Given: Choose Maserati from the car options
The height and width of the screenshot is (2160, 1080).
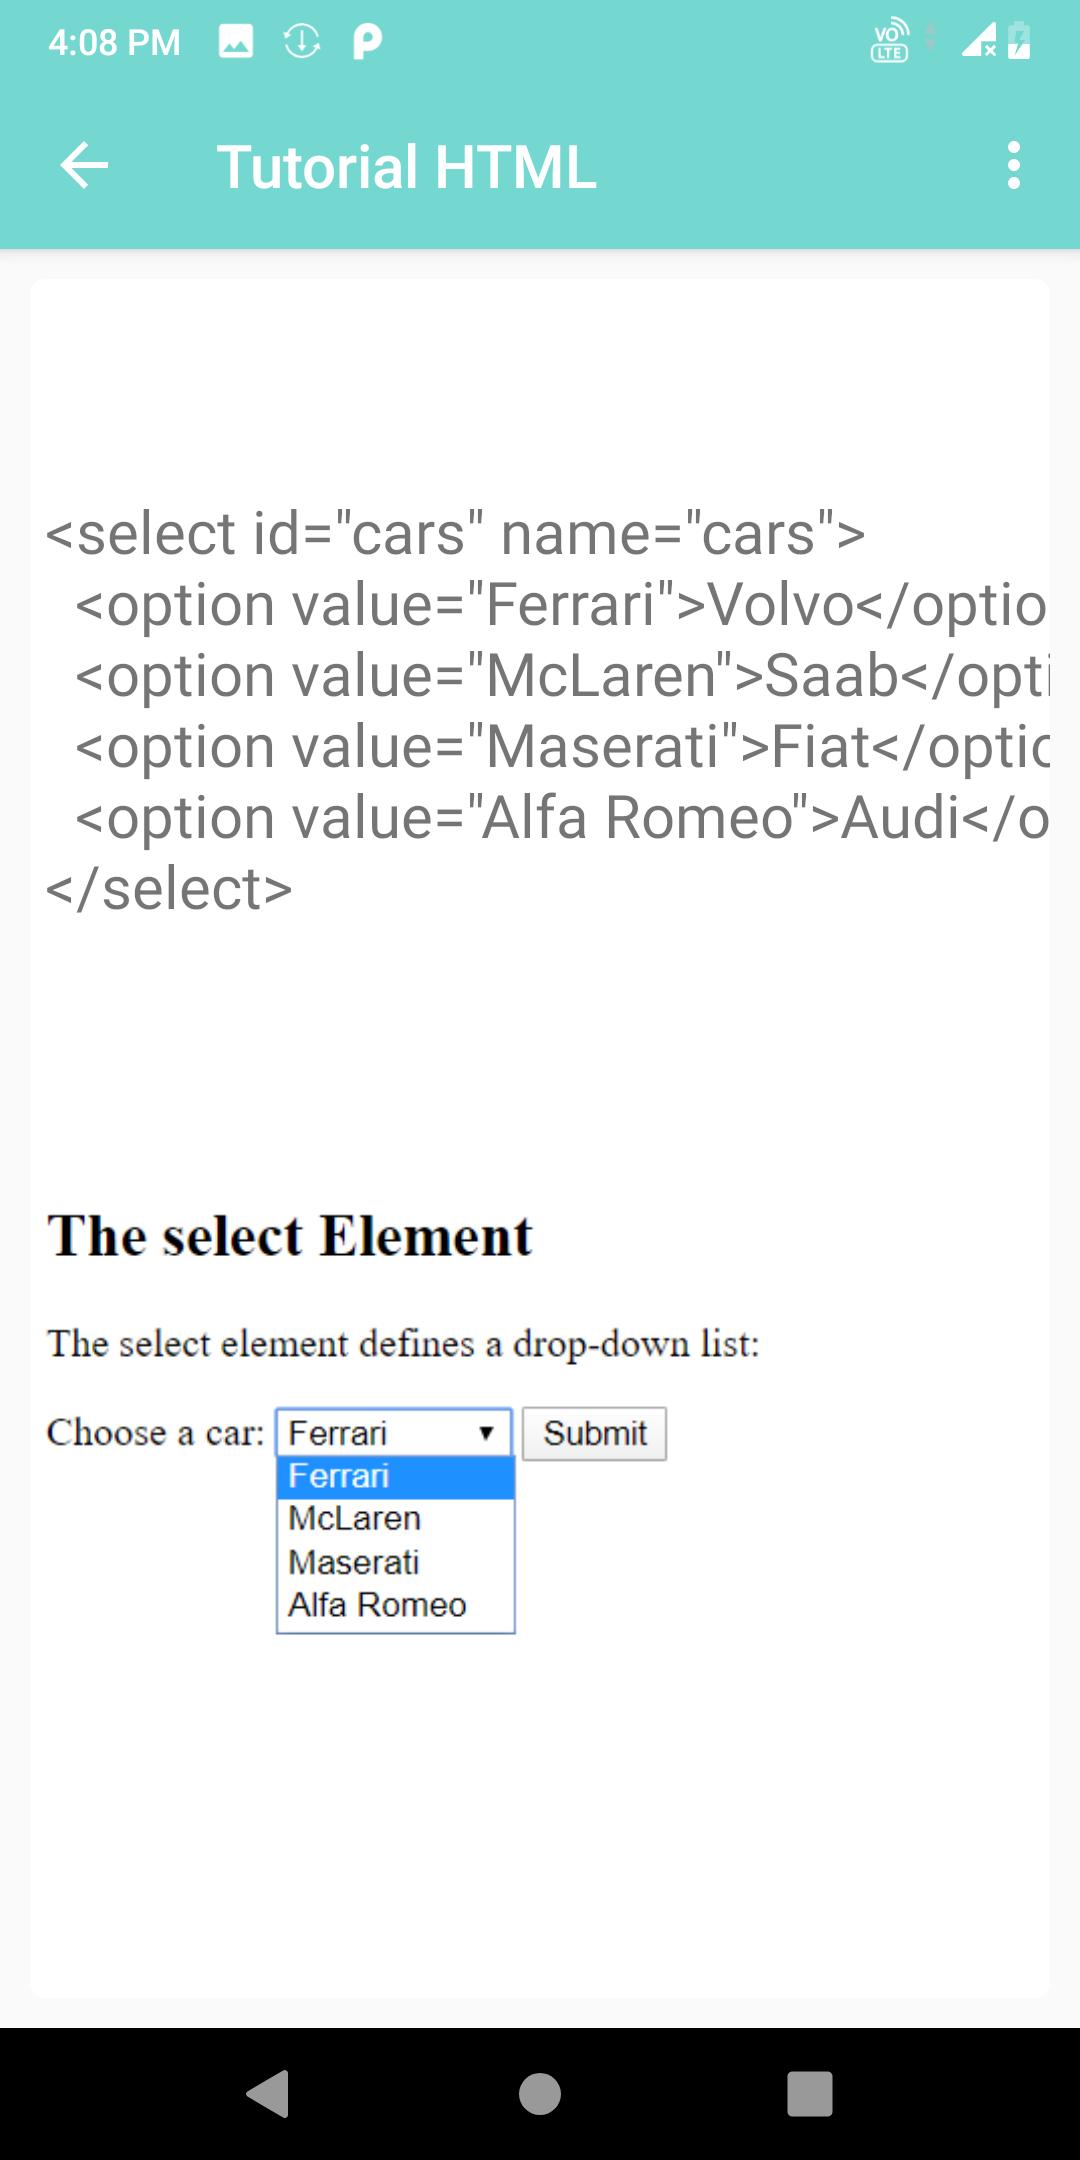Looking at the screenshot, I should click(x=396, y=1562).
